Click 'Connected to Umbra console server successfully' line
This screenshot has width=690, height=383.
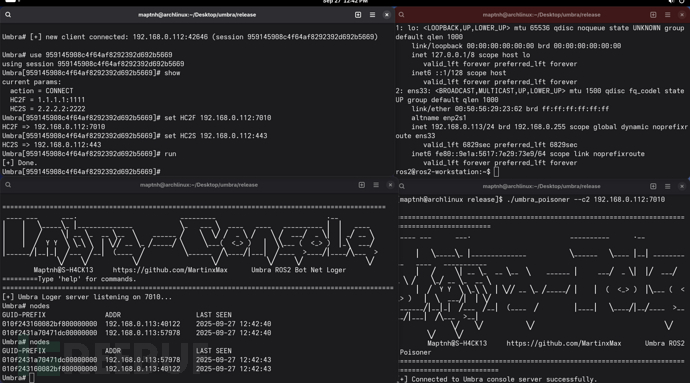coord(504,379)
